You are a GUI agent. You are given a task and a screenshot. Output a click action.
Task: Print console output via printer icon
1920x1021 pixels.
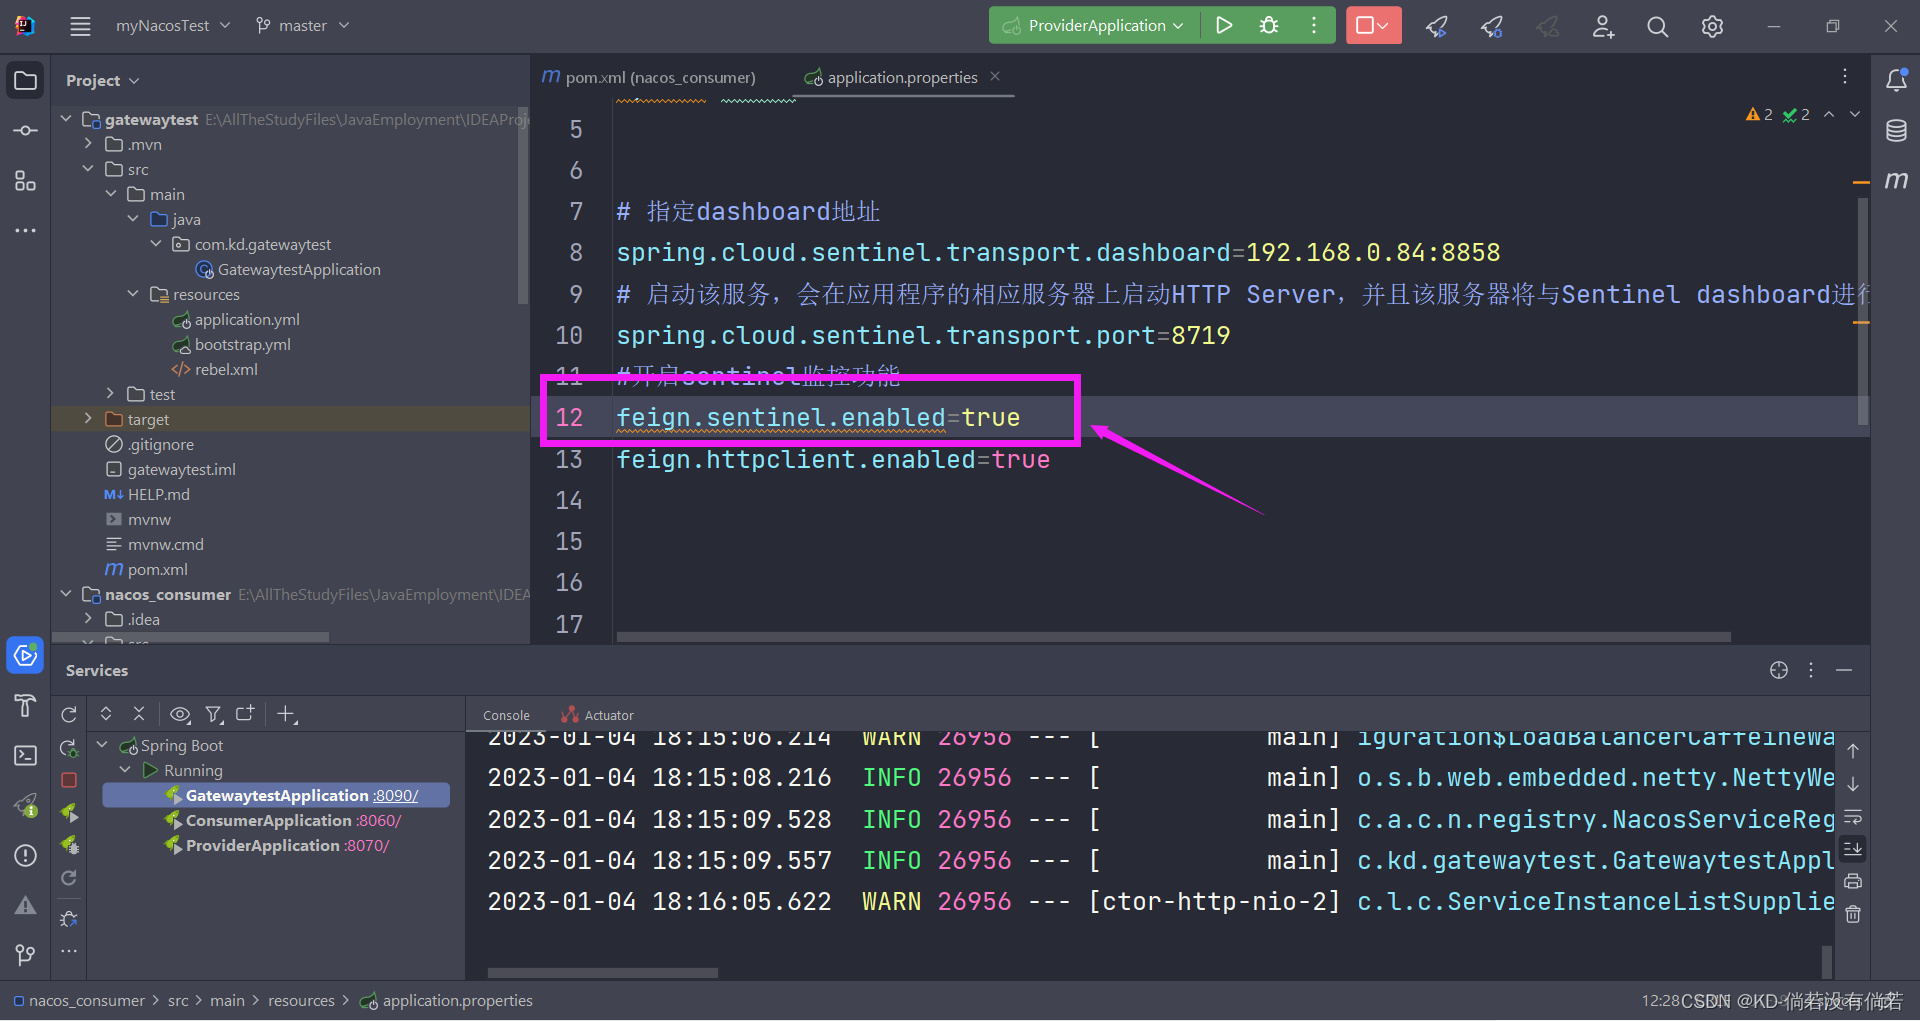point(1853,881)
